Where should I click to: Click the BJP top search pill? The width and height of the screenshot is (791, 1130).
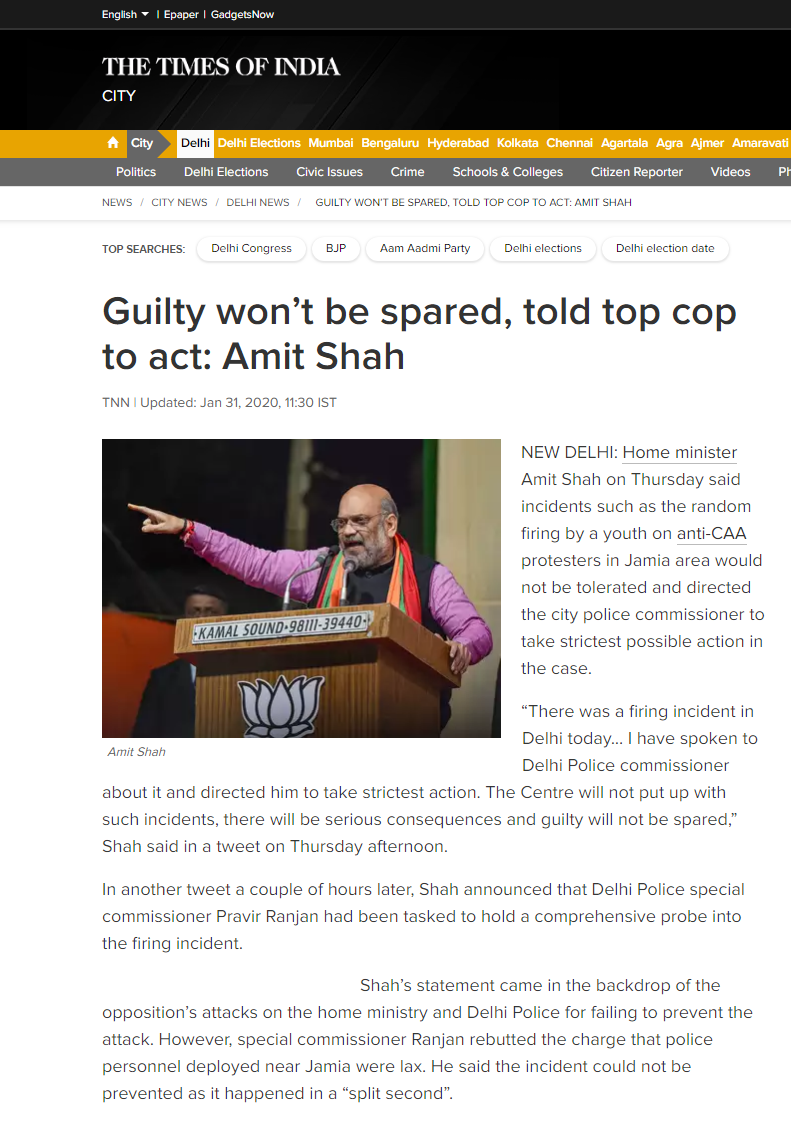pyautogui.click(x=336, y=249)
